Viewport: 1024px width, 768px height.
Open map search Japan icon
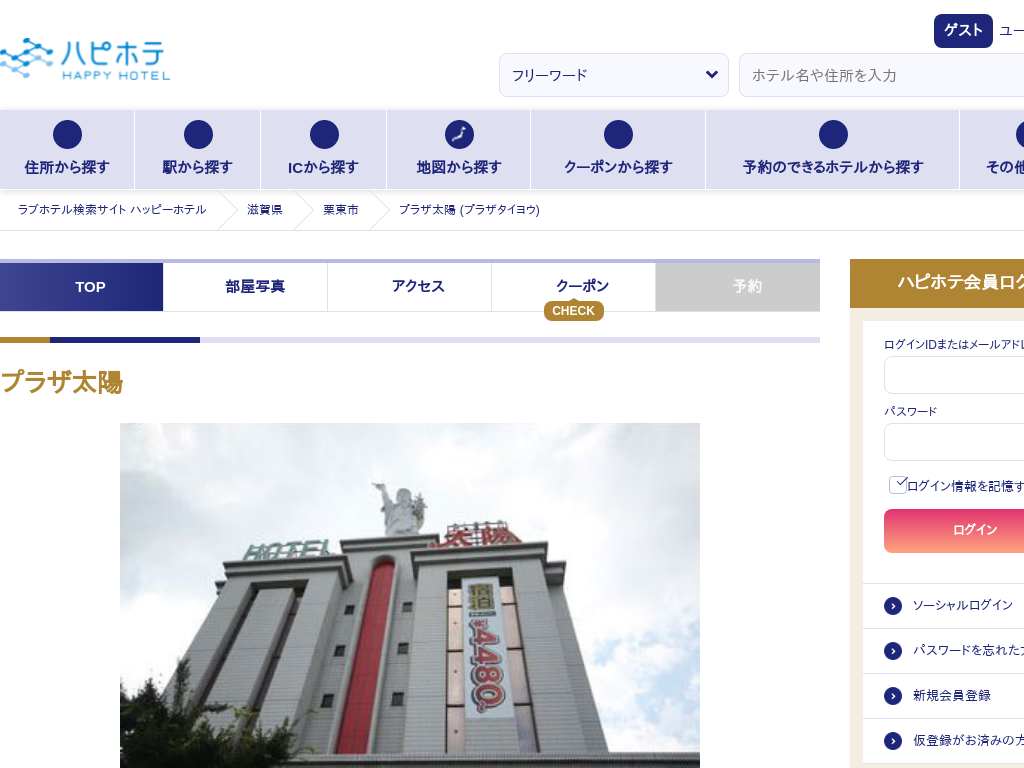459,134
